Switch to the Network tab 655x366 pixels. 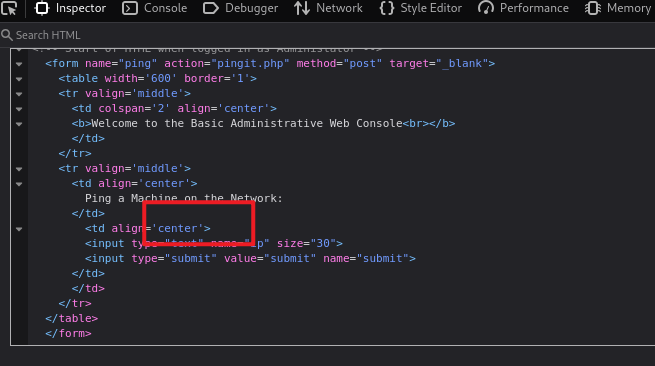pyautogui.click(x=328, y=8)
